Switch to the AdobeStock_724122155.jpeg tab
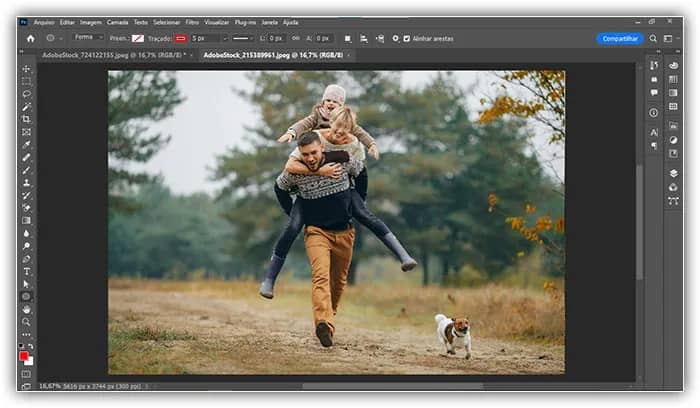The height and width of the screenshot is (408, 700). coord(112,55)
